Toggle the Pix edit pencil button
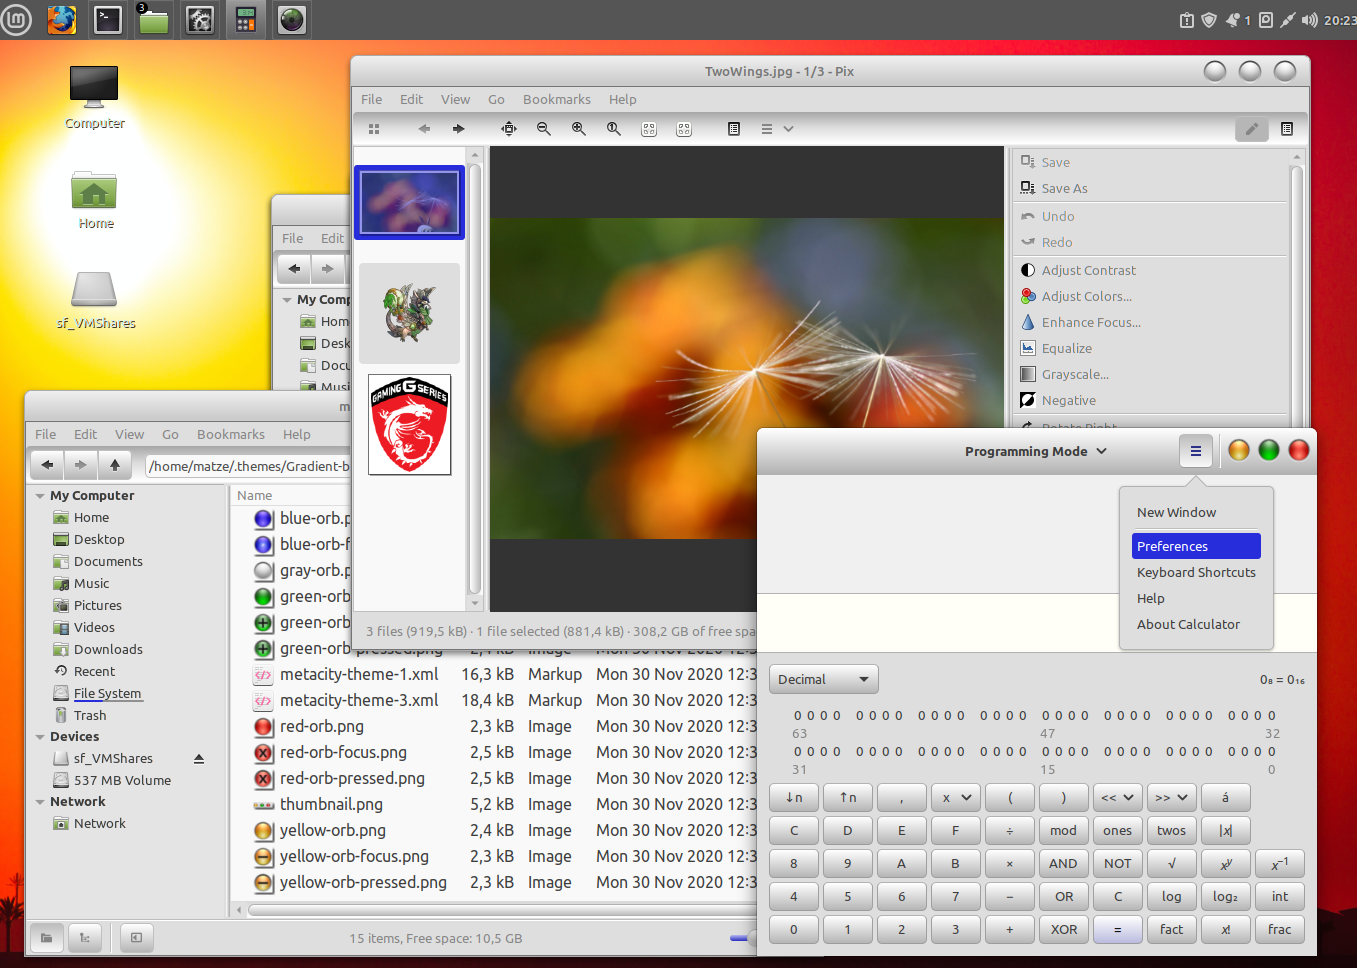1357x968 pixels. [x=1251, y=129]
